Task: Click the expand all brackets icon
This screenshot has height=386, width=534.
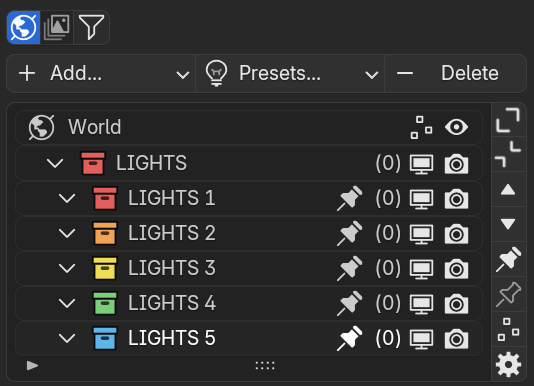Action: pos(508,120)
